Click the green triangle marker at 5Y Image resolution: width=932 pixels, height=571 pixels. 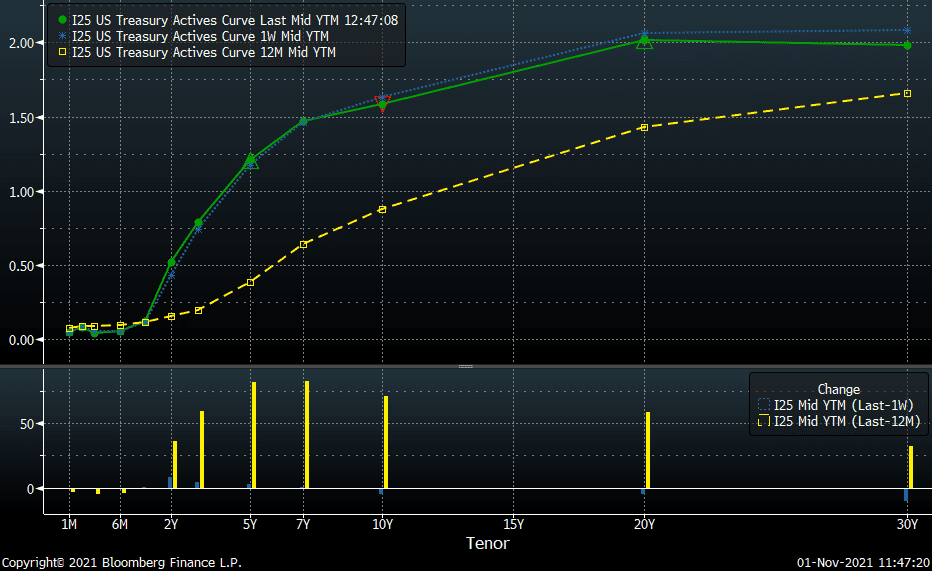point(251,162)
